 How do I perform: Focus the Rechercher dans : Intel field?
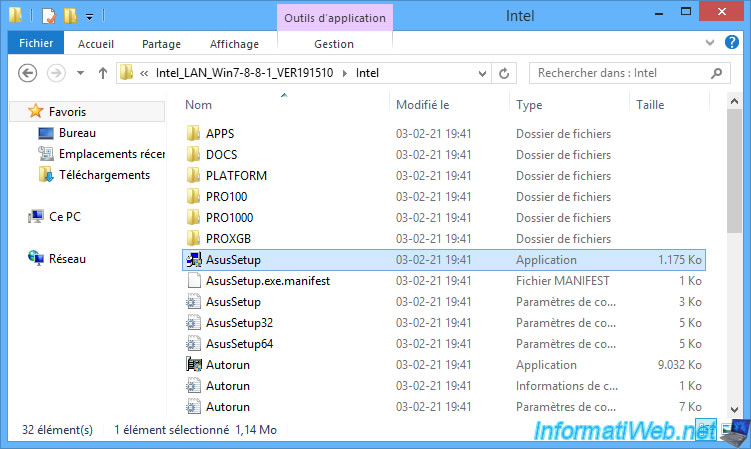coord(629,73)
